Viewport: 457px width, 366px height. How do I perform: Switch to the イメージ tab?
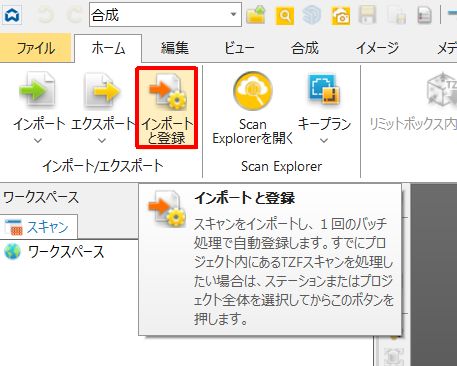point(377,48)
